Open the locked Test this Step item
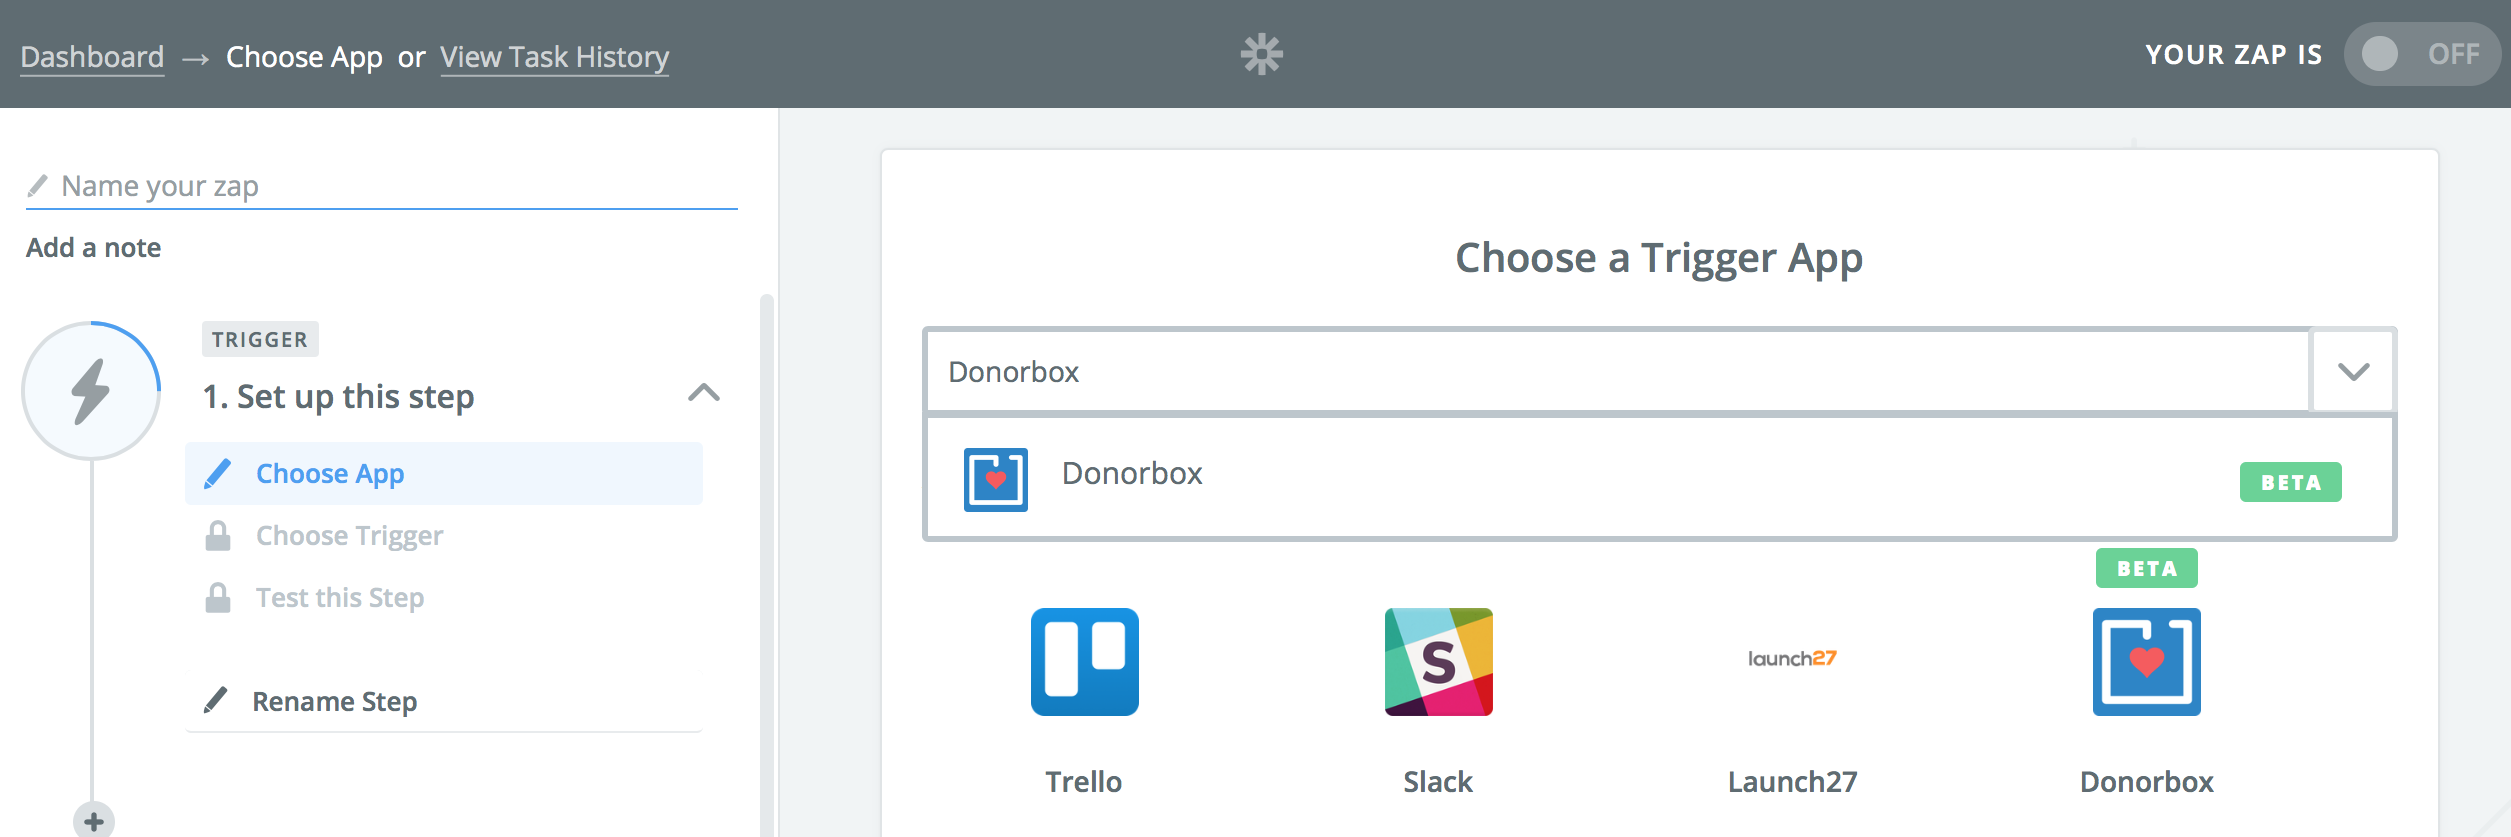The height and width of the screenshot is (837, 2511). 340,598
